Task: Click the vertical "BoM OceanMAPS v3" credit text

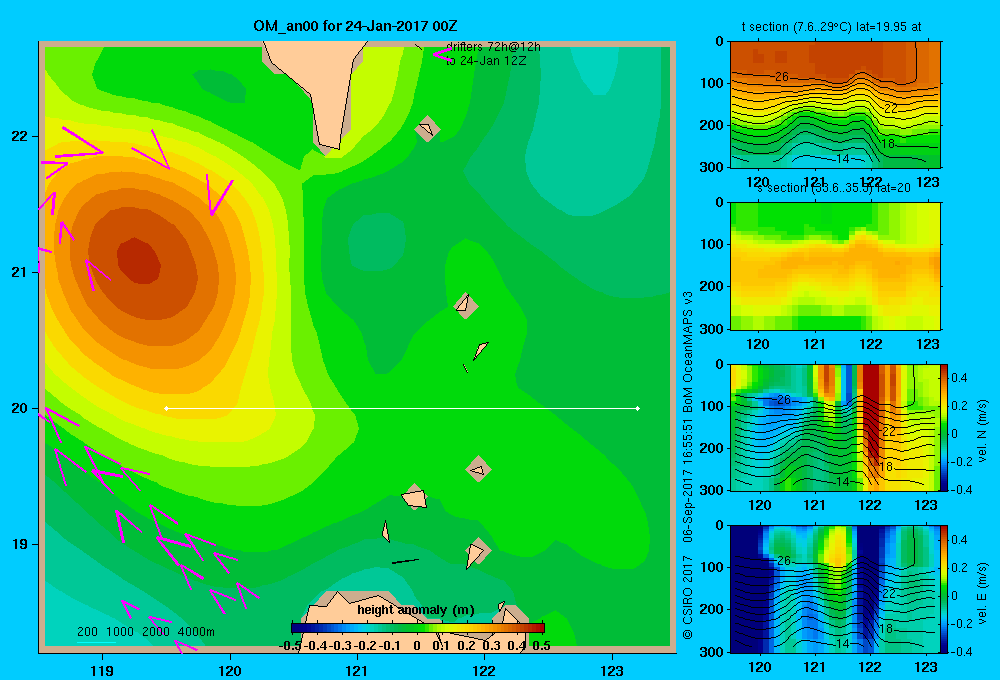Action: [688, 351]
